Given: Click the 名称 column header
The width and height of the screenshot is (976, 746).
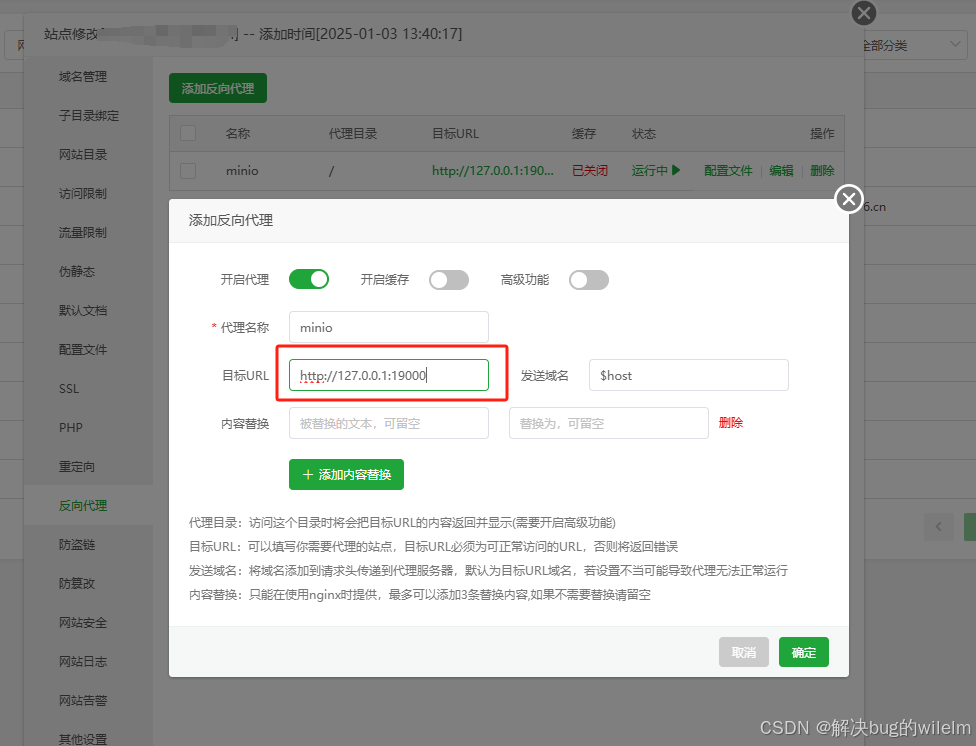Looking at the screenshot, I should (x=237, y=133).
